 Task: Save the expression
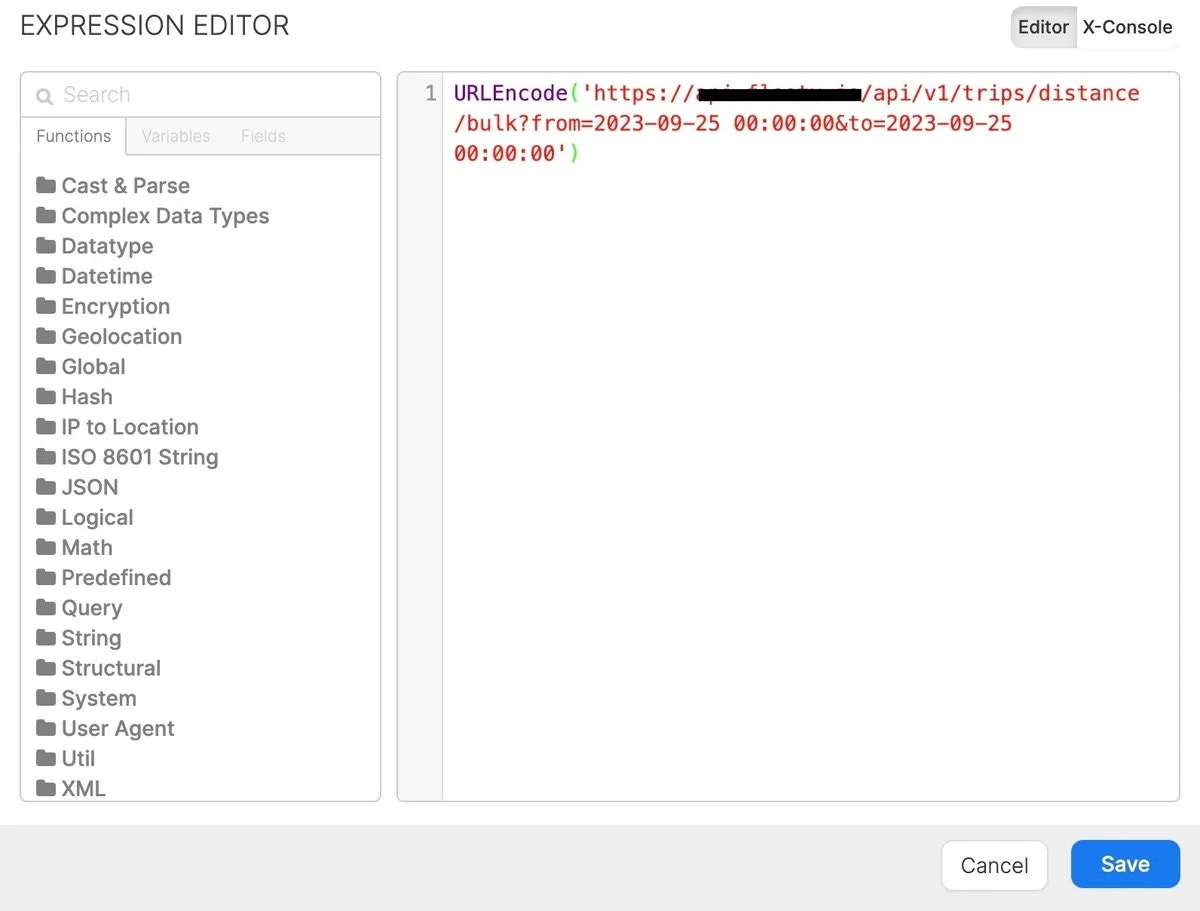pos(1125,864)
